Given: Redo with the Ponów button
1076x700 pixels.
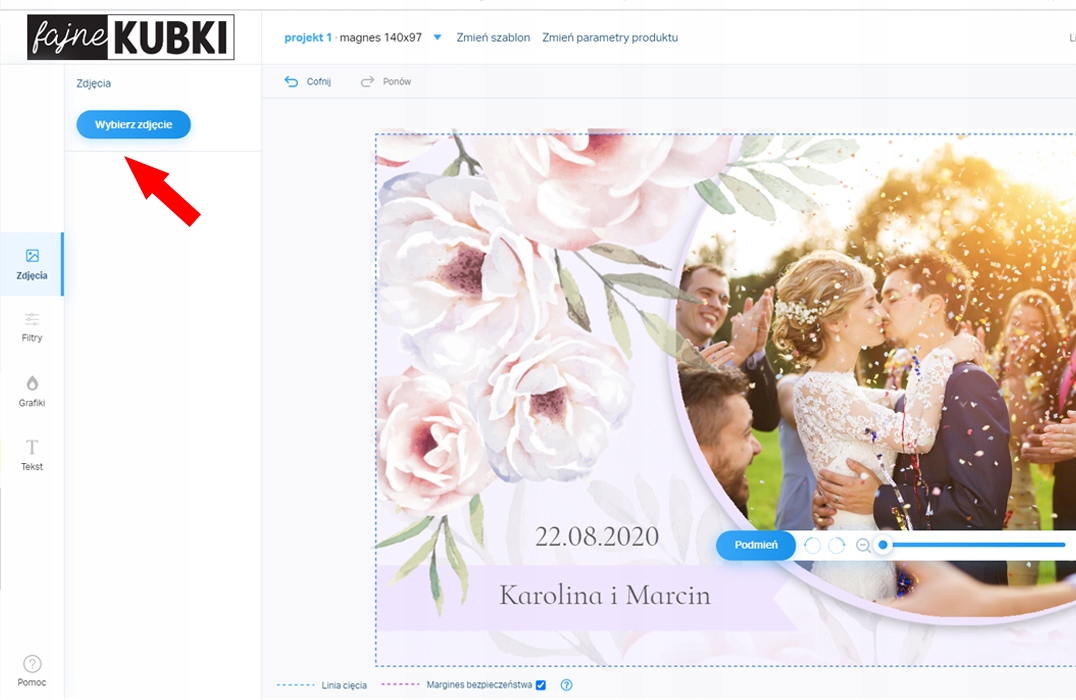Looking at the screenshot, I should (x=386, y=82).
